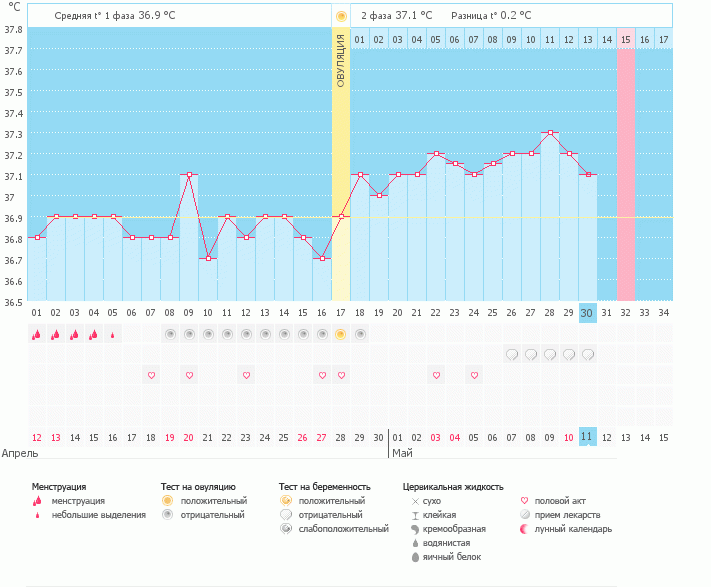
Task: Click the ovulation sun icon in the top header
Action: tap(341, 16)
